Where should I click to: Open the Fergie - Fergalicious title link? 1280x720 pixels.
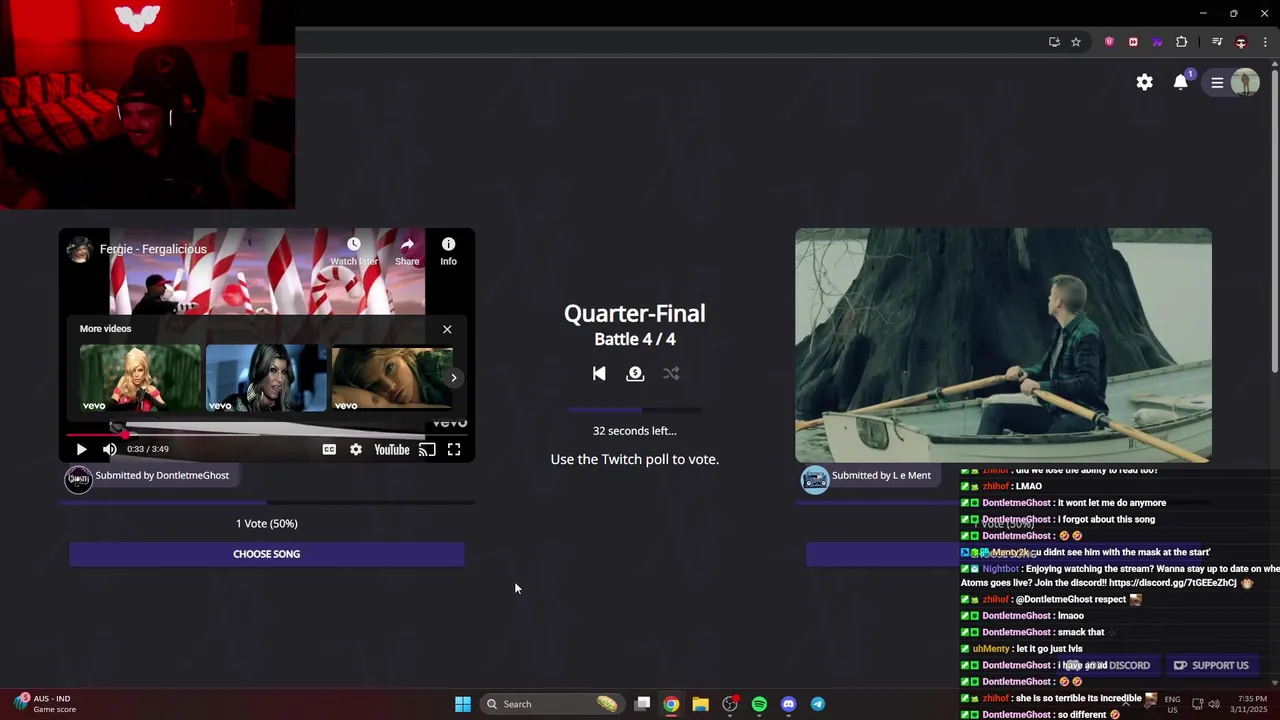153,249
